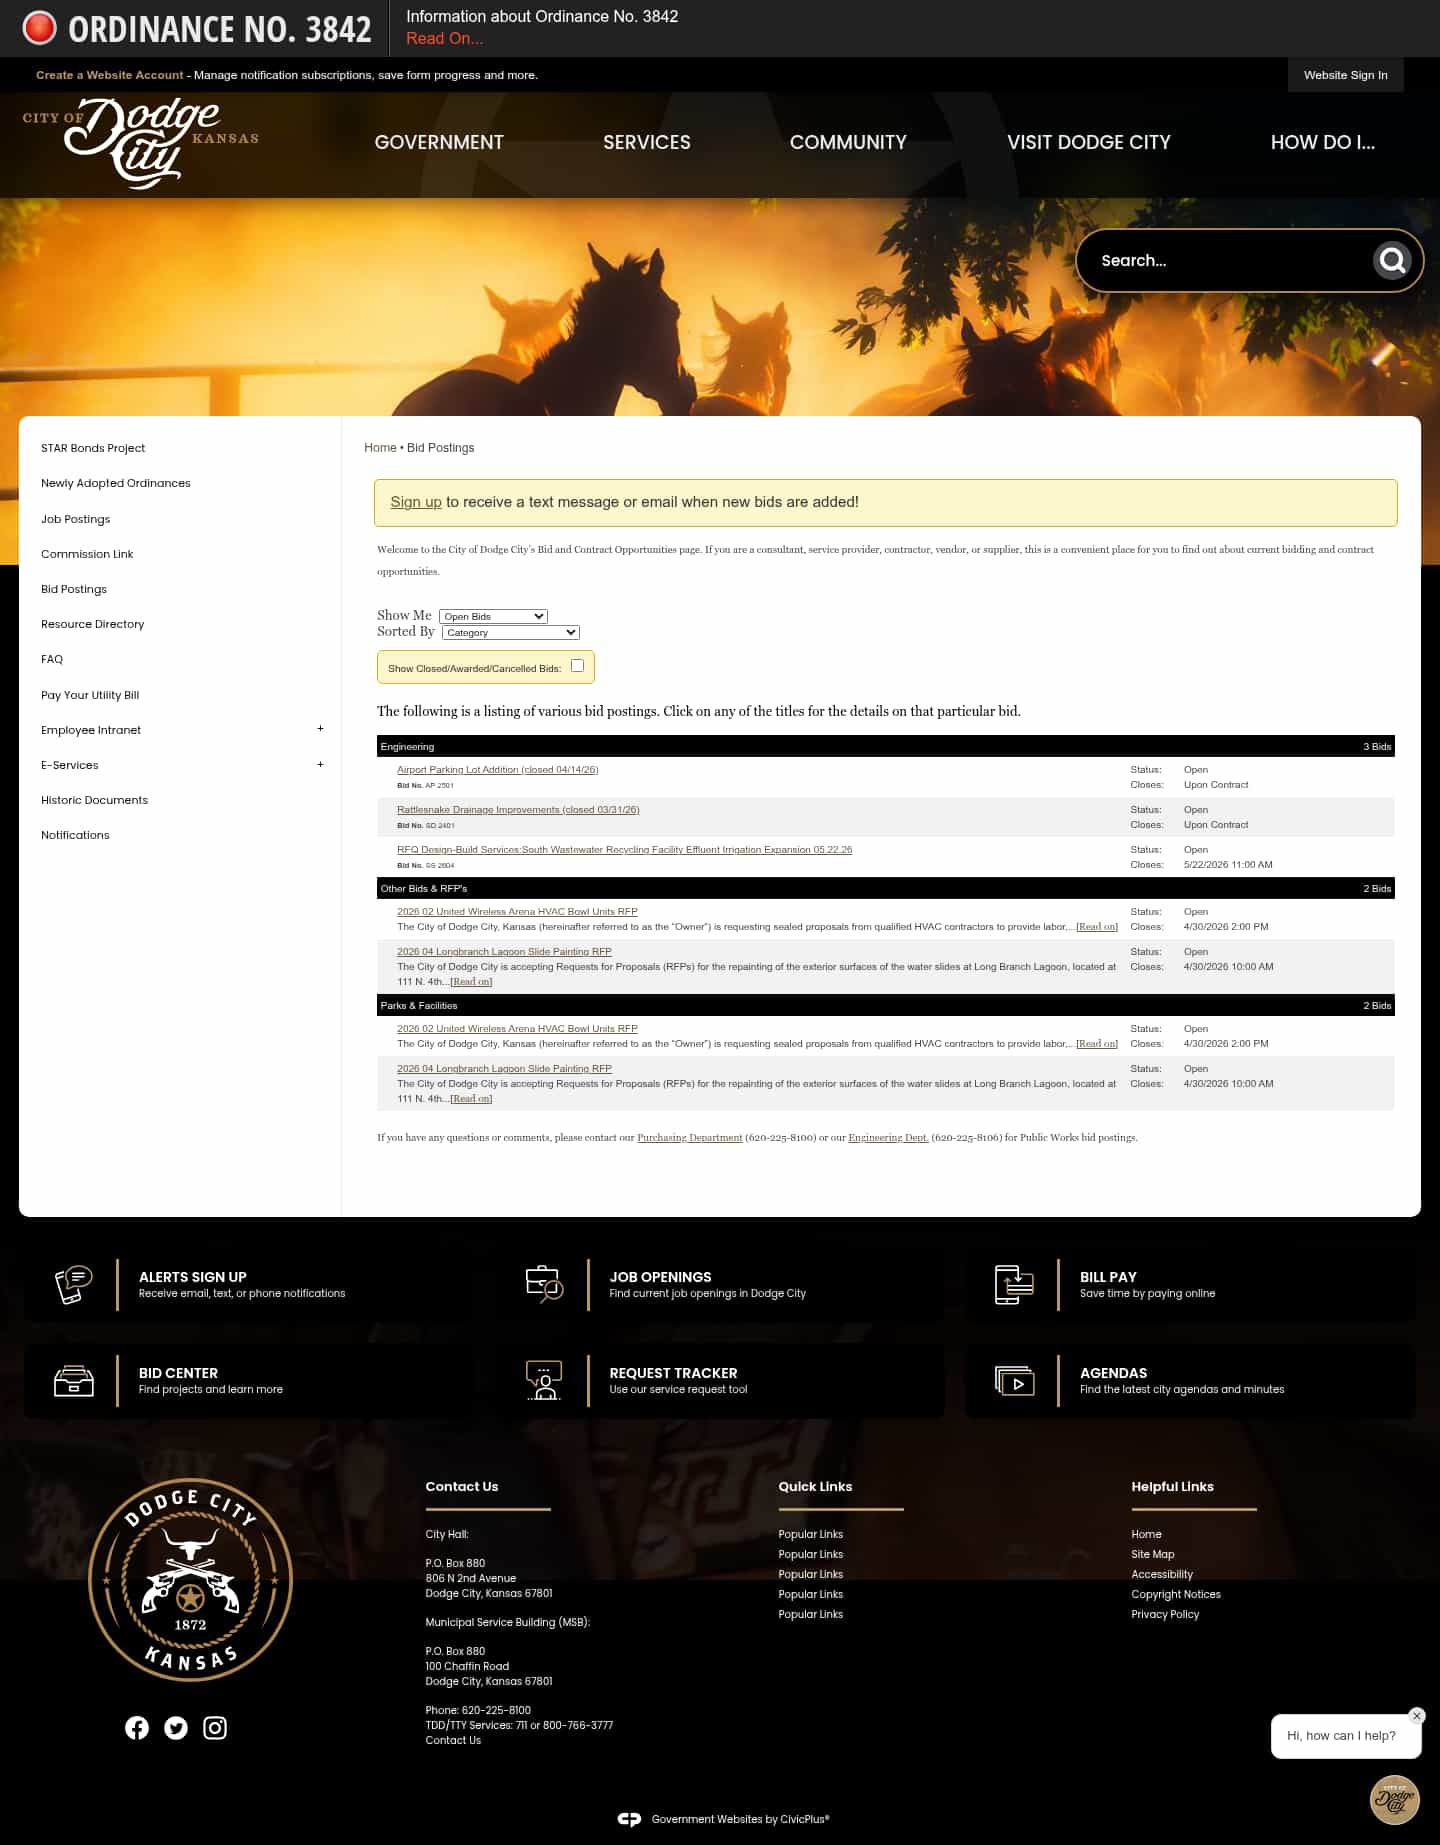1440x1845 pixels.
Task: Click the search magnifier icon
Action: [x=1392, y=261]
